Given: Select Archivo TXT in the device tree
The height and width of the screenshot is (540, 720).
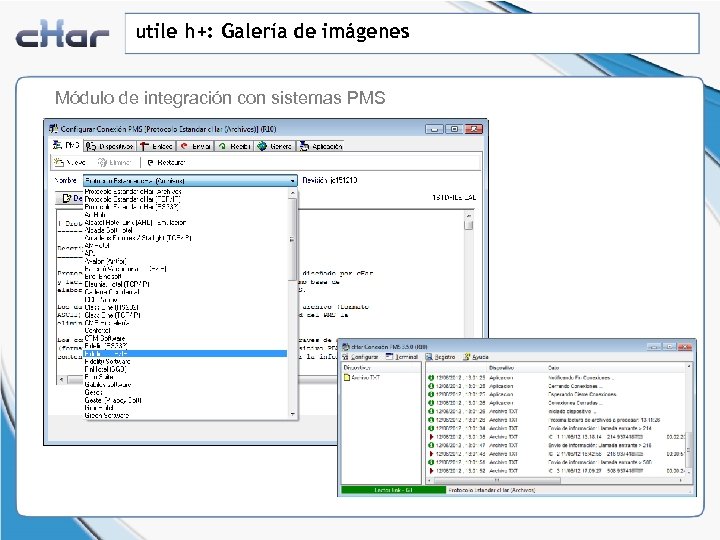Looking at the screenshot, I should pyautogui.click(x=362, y=377).
